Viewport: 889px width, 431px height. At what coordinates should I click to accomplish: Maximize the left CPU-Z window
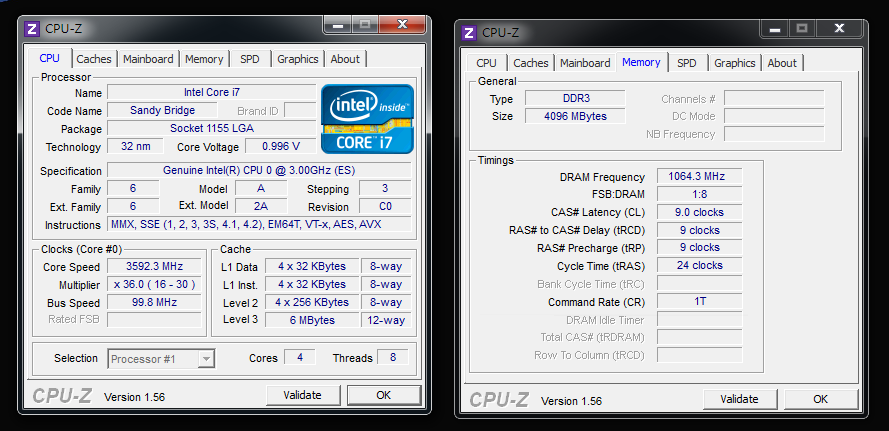[365, 24]
